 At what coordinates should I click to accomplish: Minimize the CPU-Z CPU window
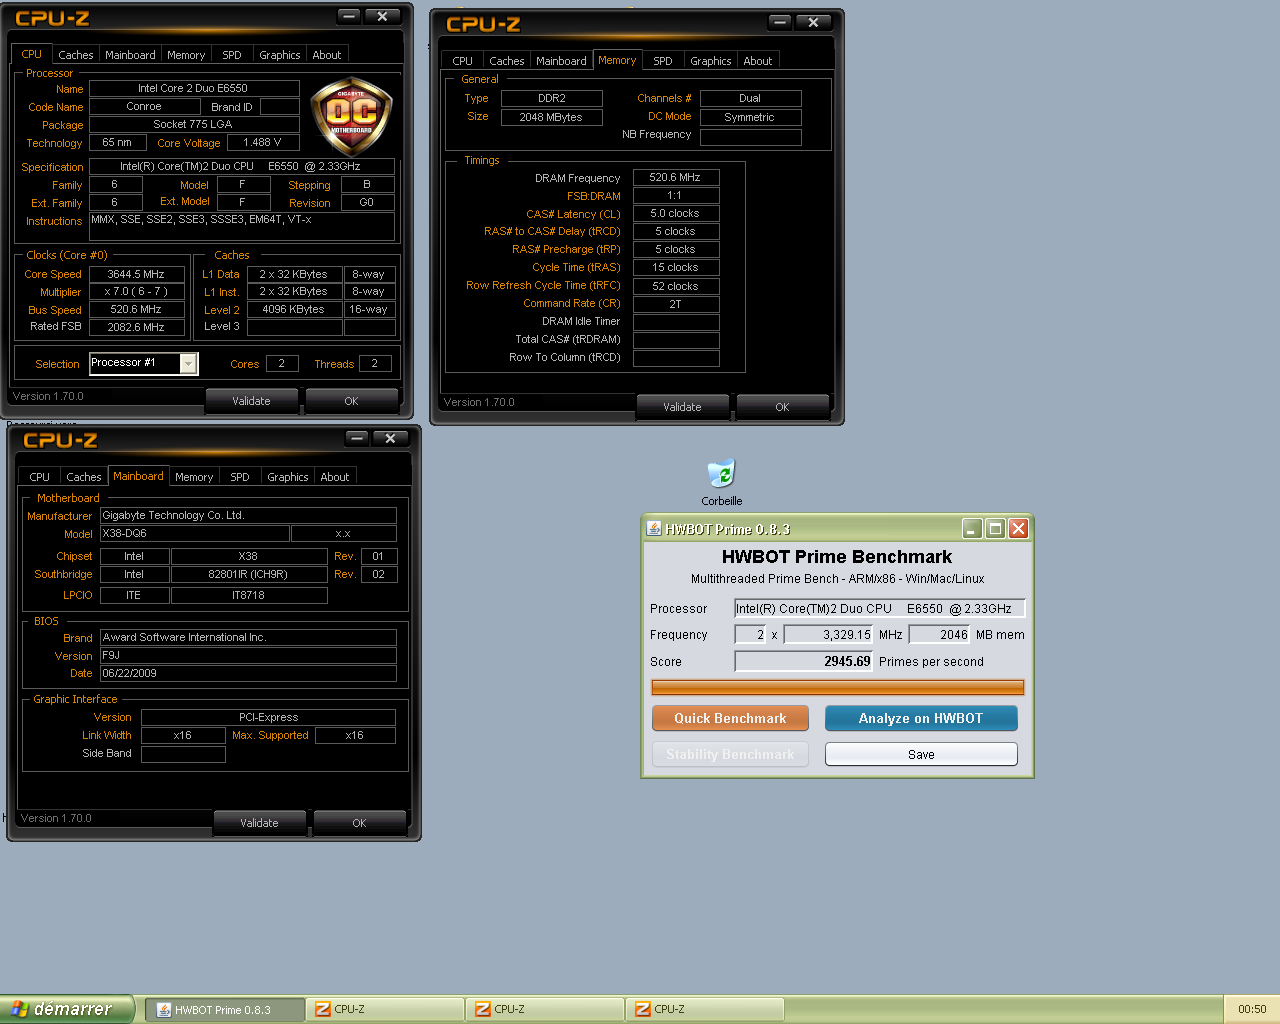click(x=349, y=16)
